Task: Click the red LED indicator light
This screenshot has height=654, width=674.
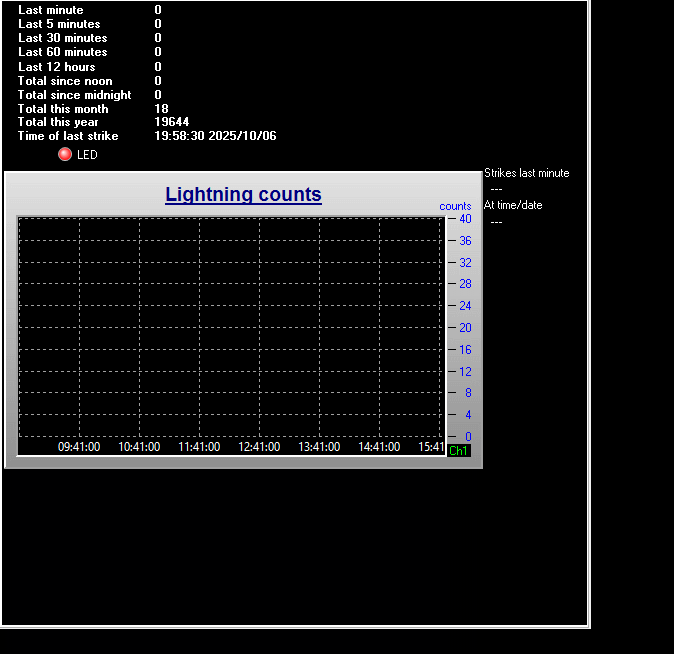Action: point(65,154)
